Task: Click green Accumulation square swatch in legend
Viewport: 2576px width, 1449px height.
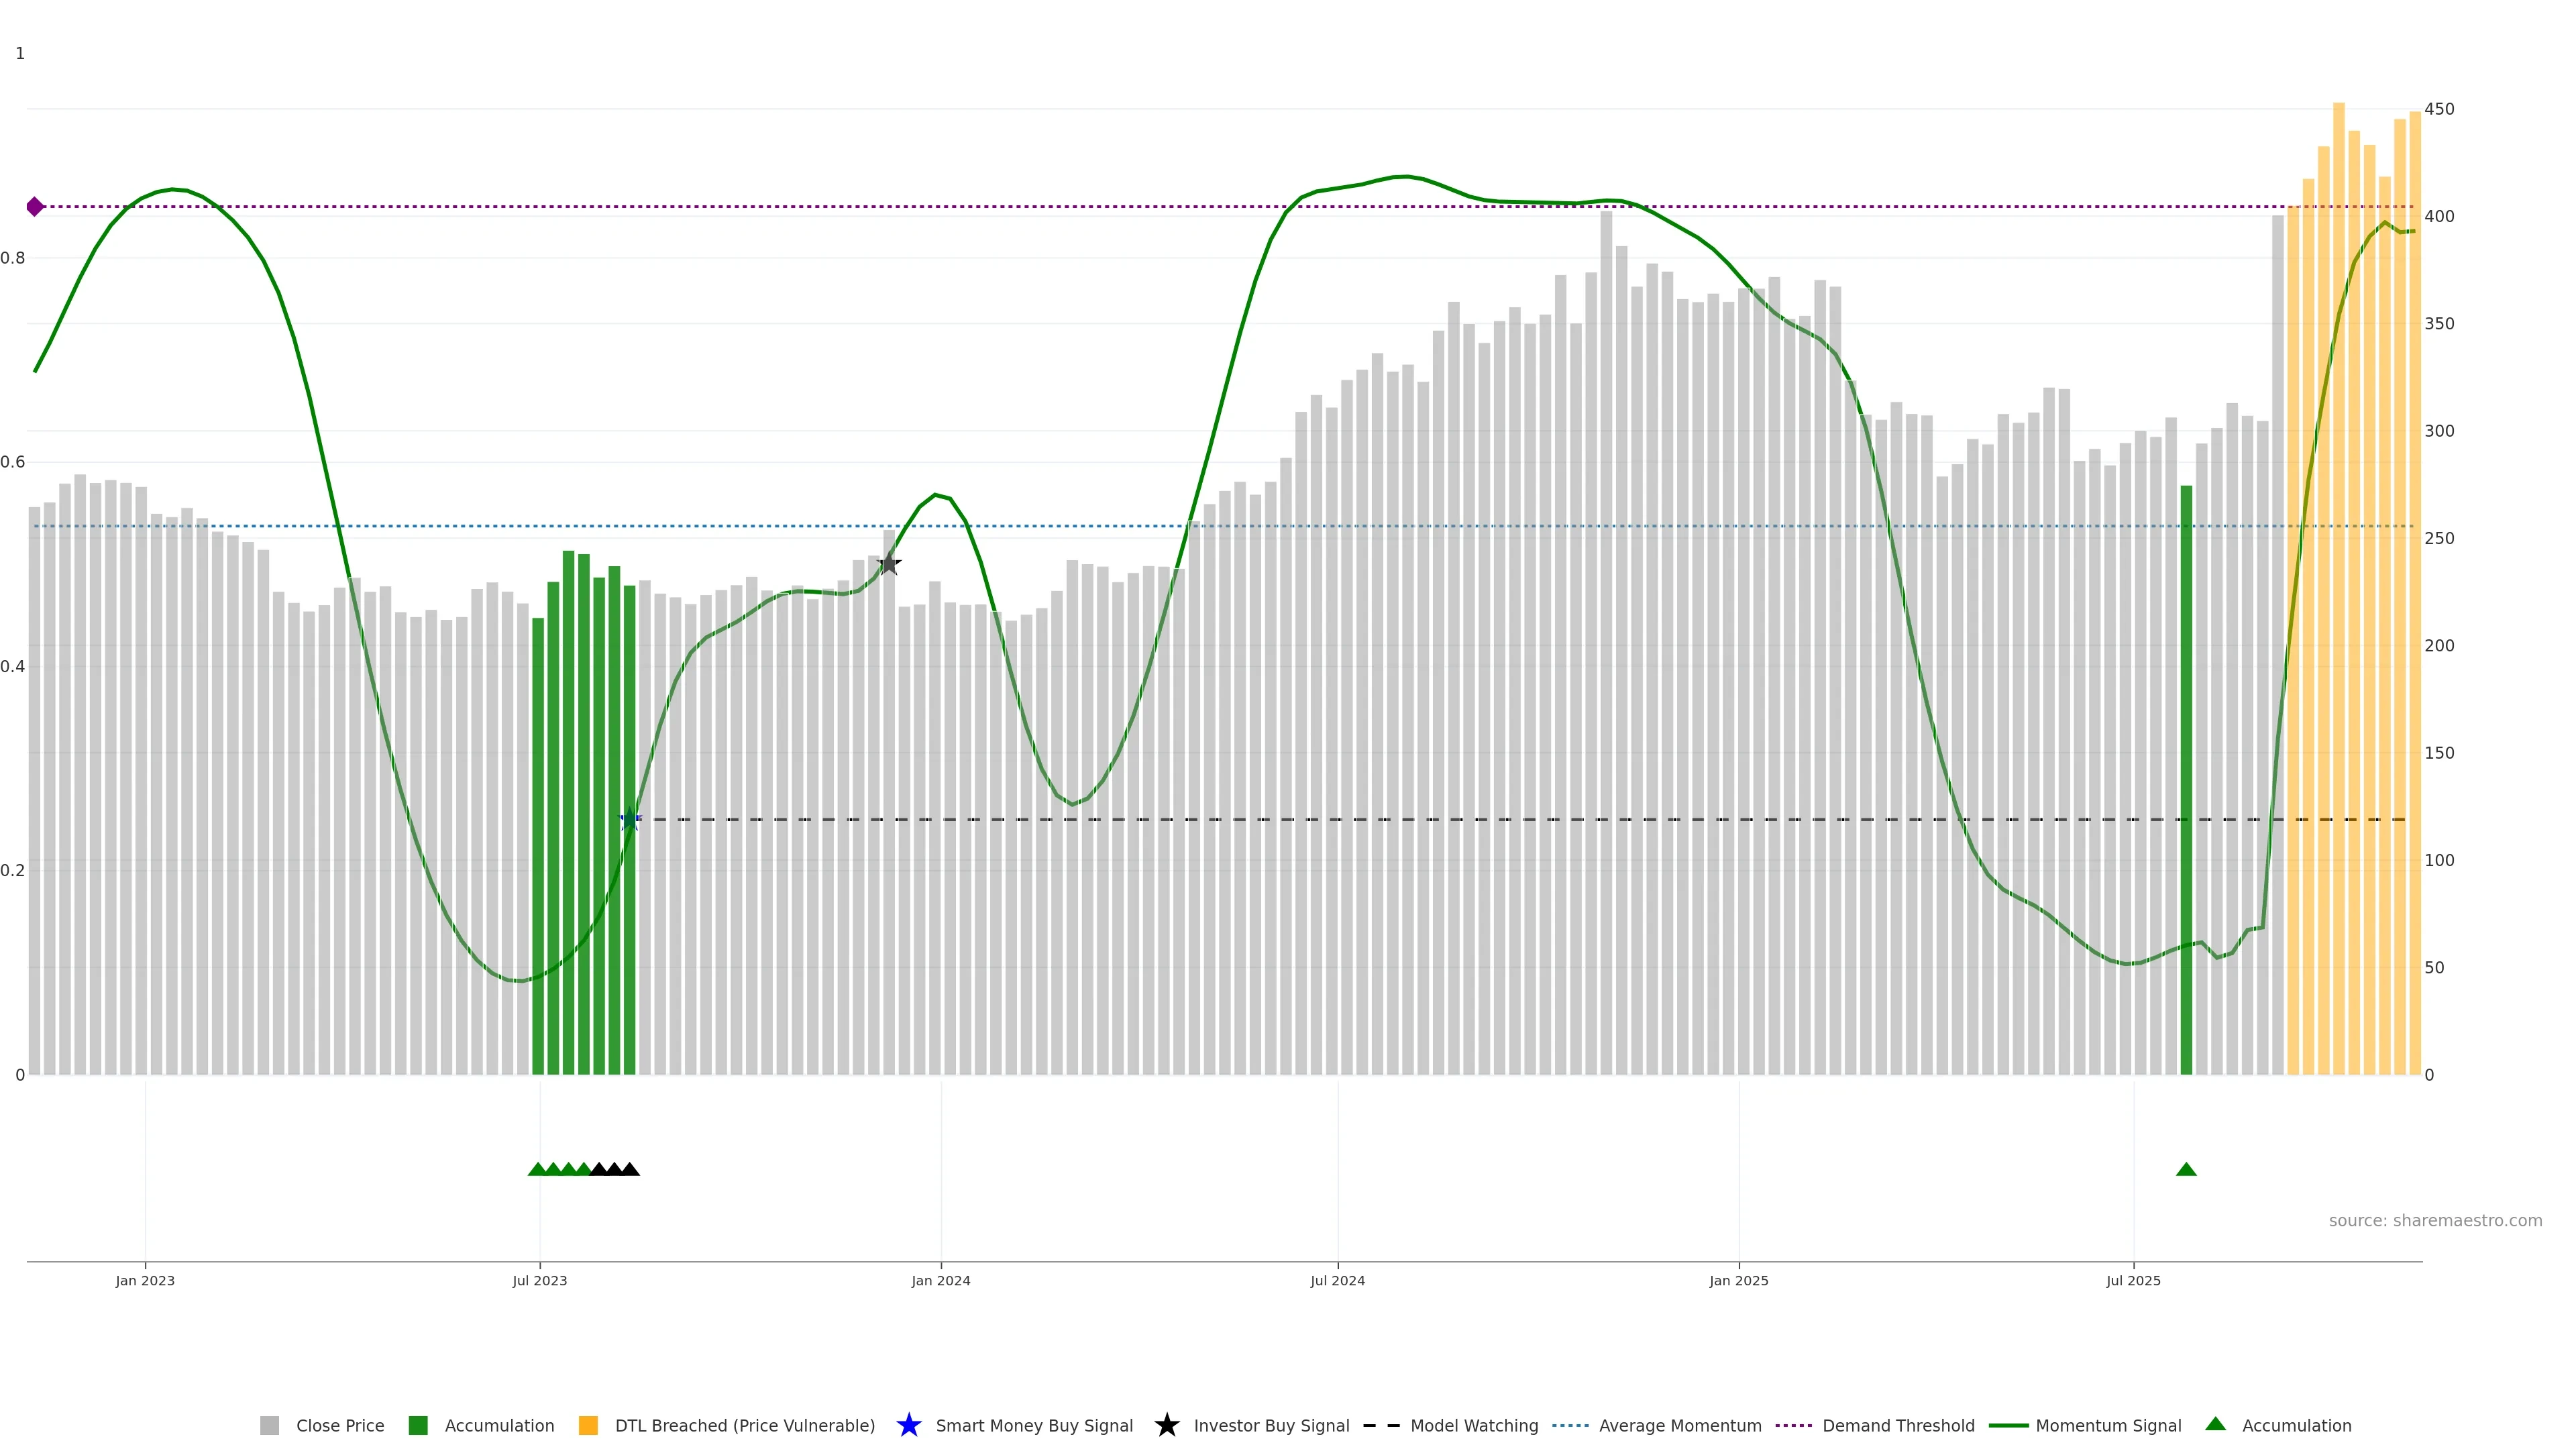Action: [418, 1425]
